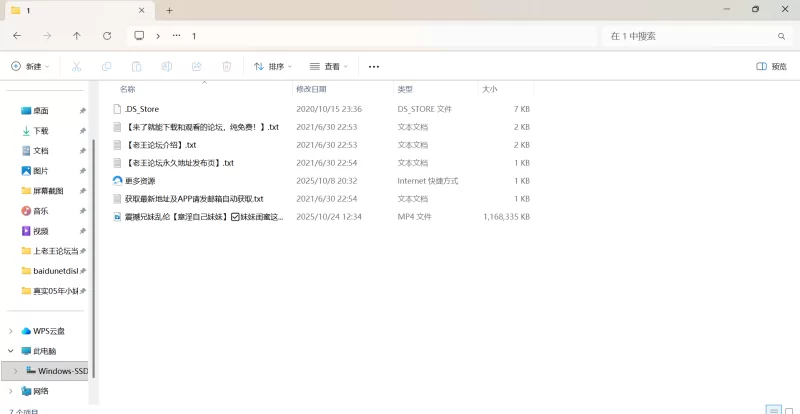Toggle the 预览 preview pane

(x=771, y=67)
